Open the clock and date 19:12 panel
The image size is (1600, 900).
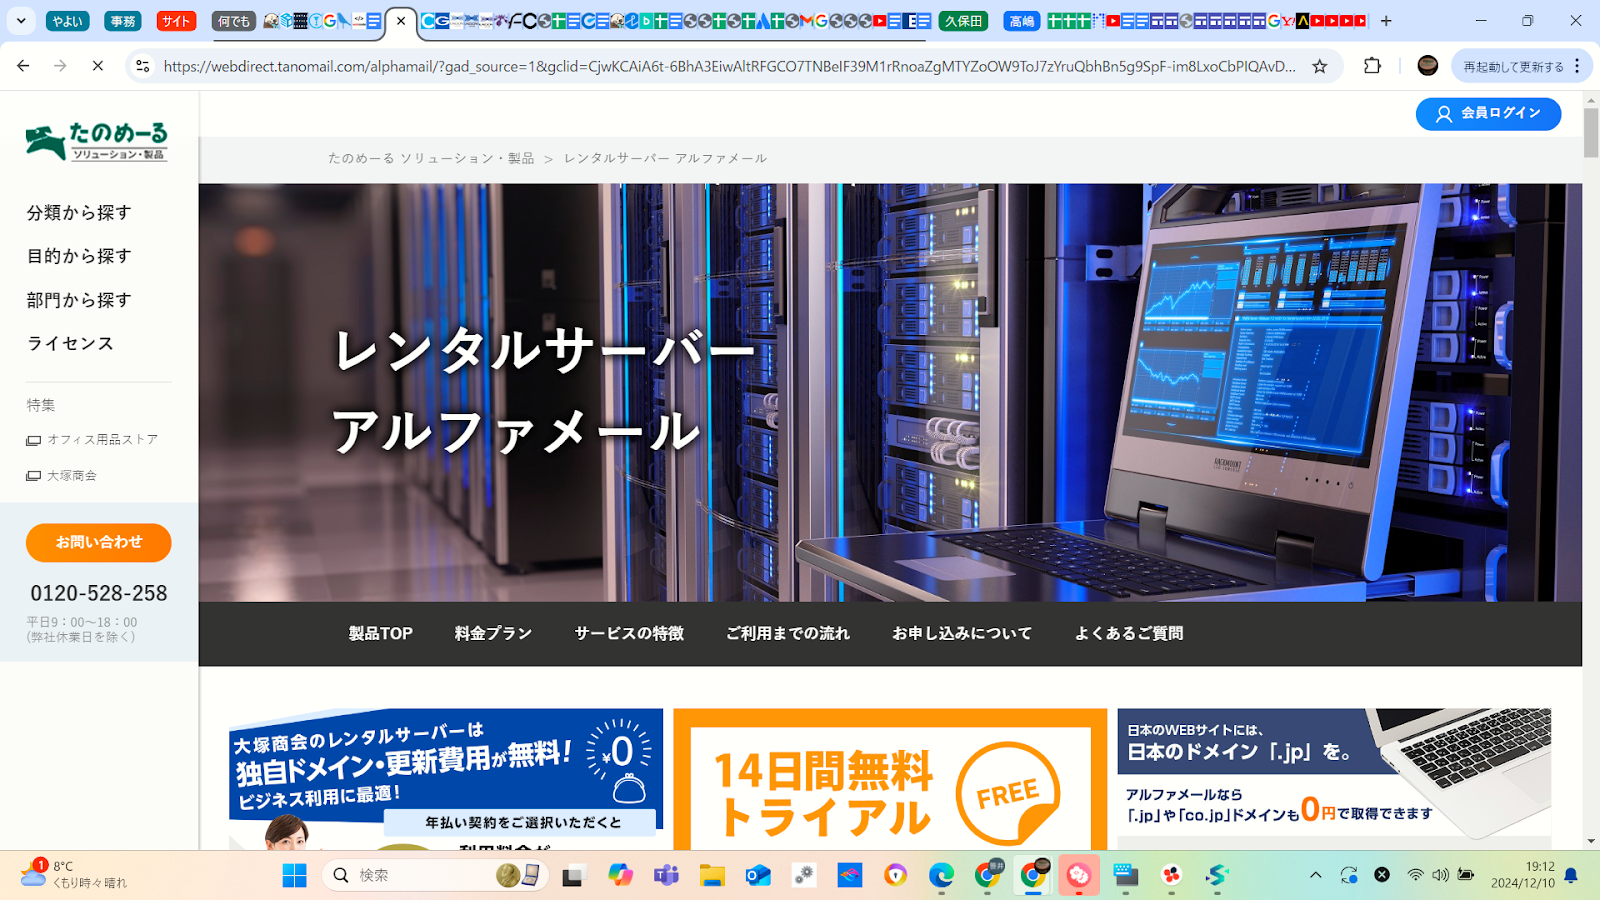(1524, 875)
